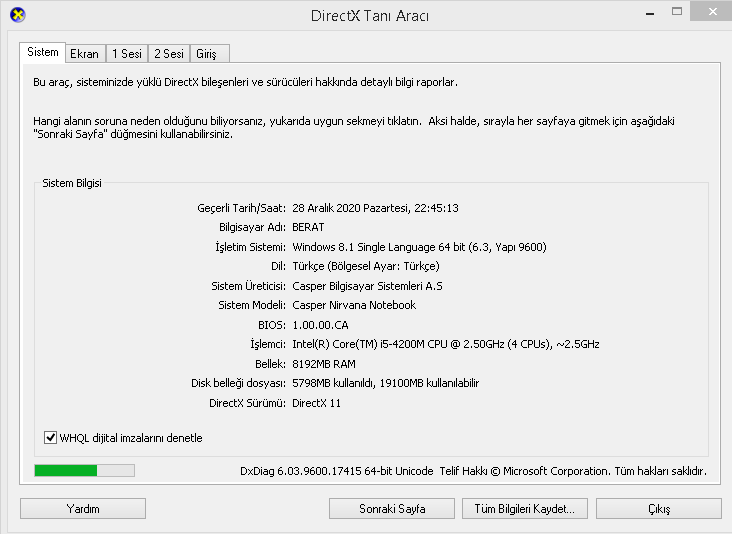This screenshot has width=732, height=534.
Task: Click the computer name BERAT
Action: click(308, 227)
